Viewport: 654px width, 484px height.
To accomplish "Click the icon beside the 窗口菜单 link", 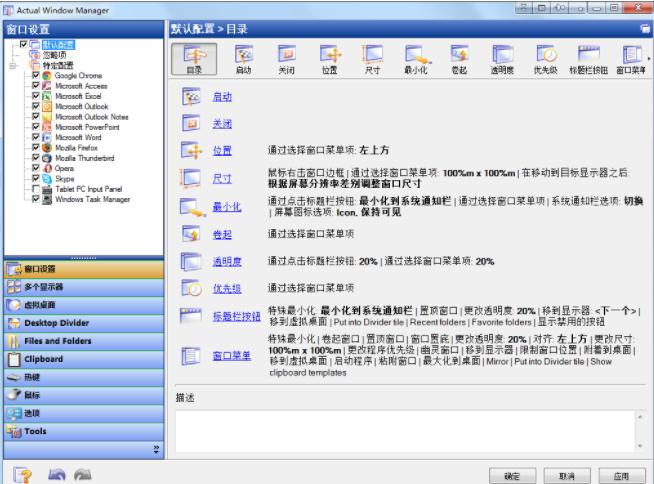I will [191, 356].
